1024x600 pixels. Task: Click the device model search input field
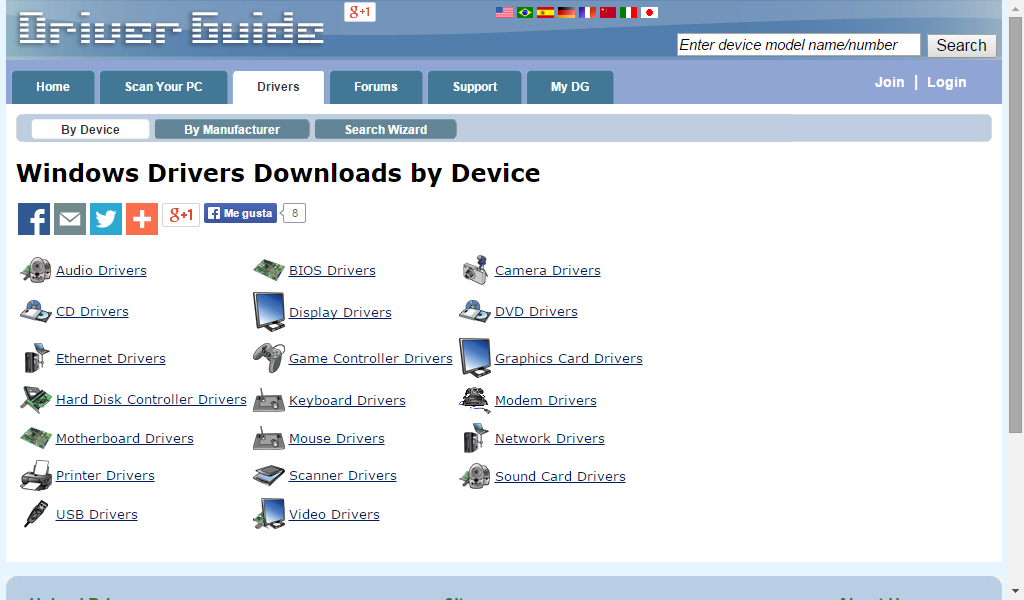pyautogui.click(x=797, y=44)
